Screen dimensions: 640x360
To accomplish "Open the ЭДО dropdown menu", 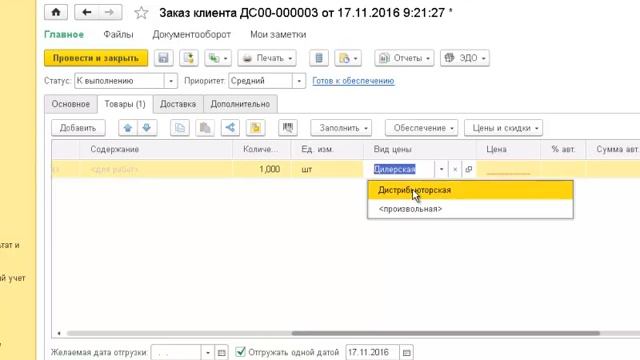I will tap(464, 58).
